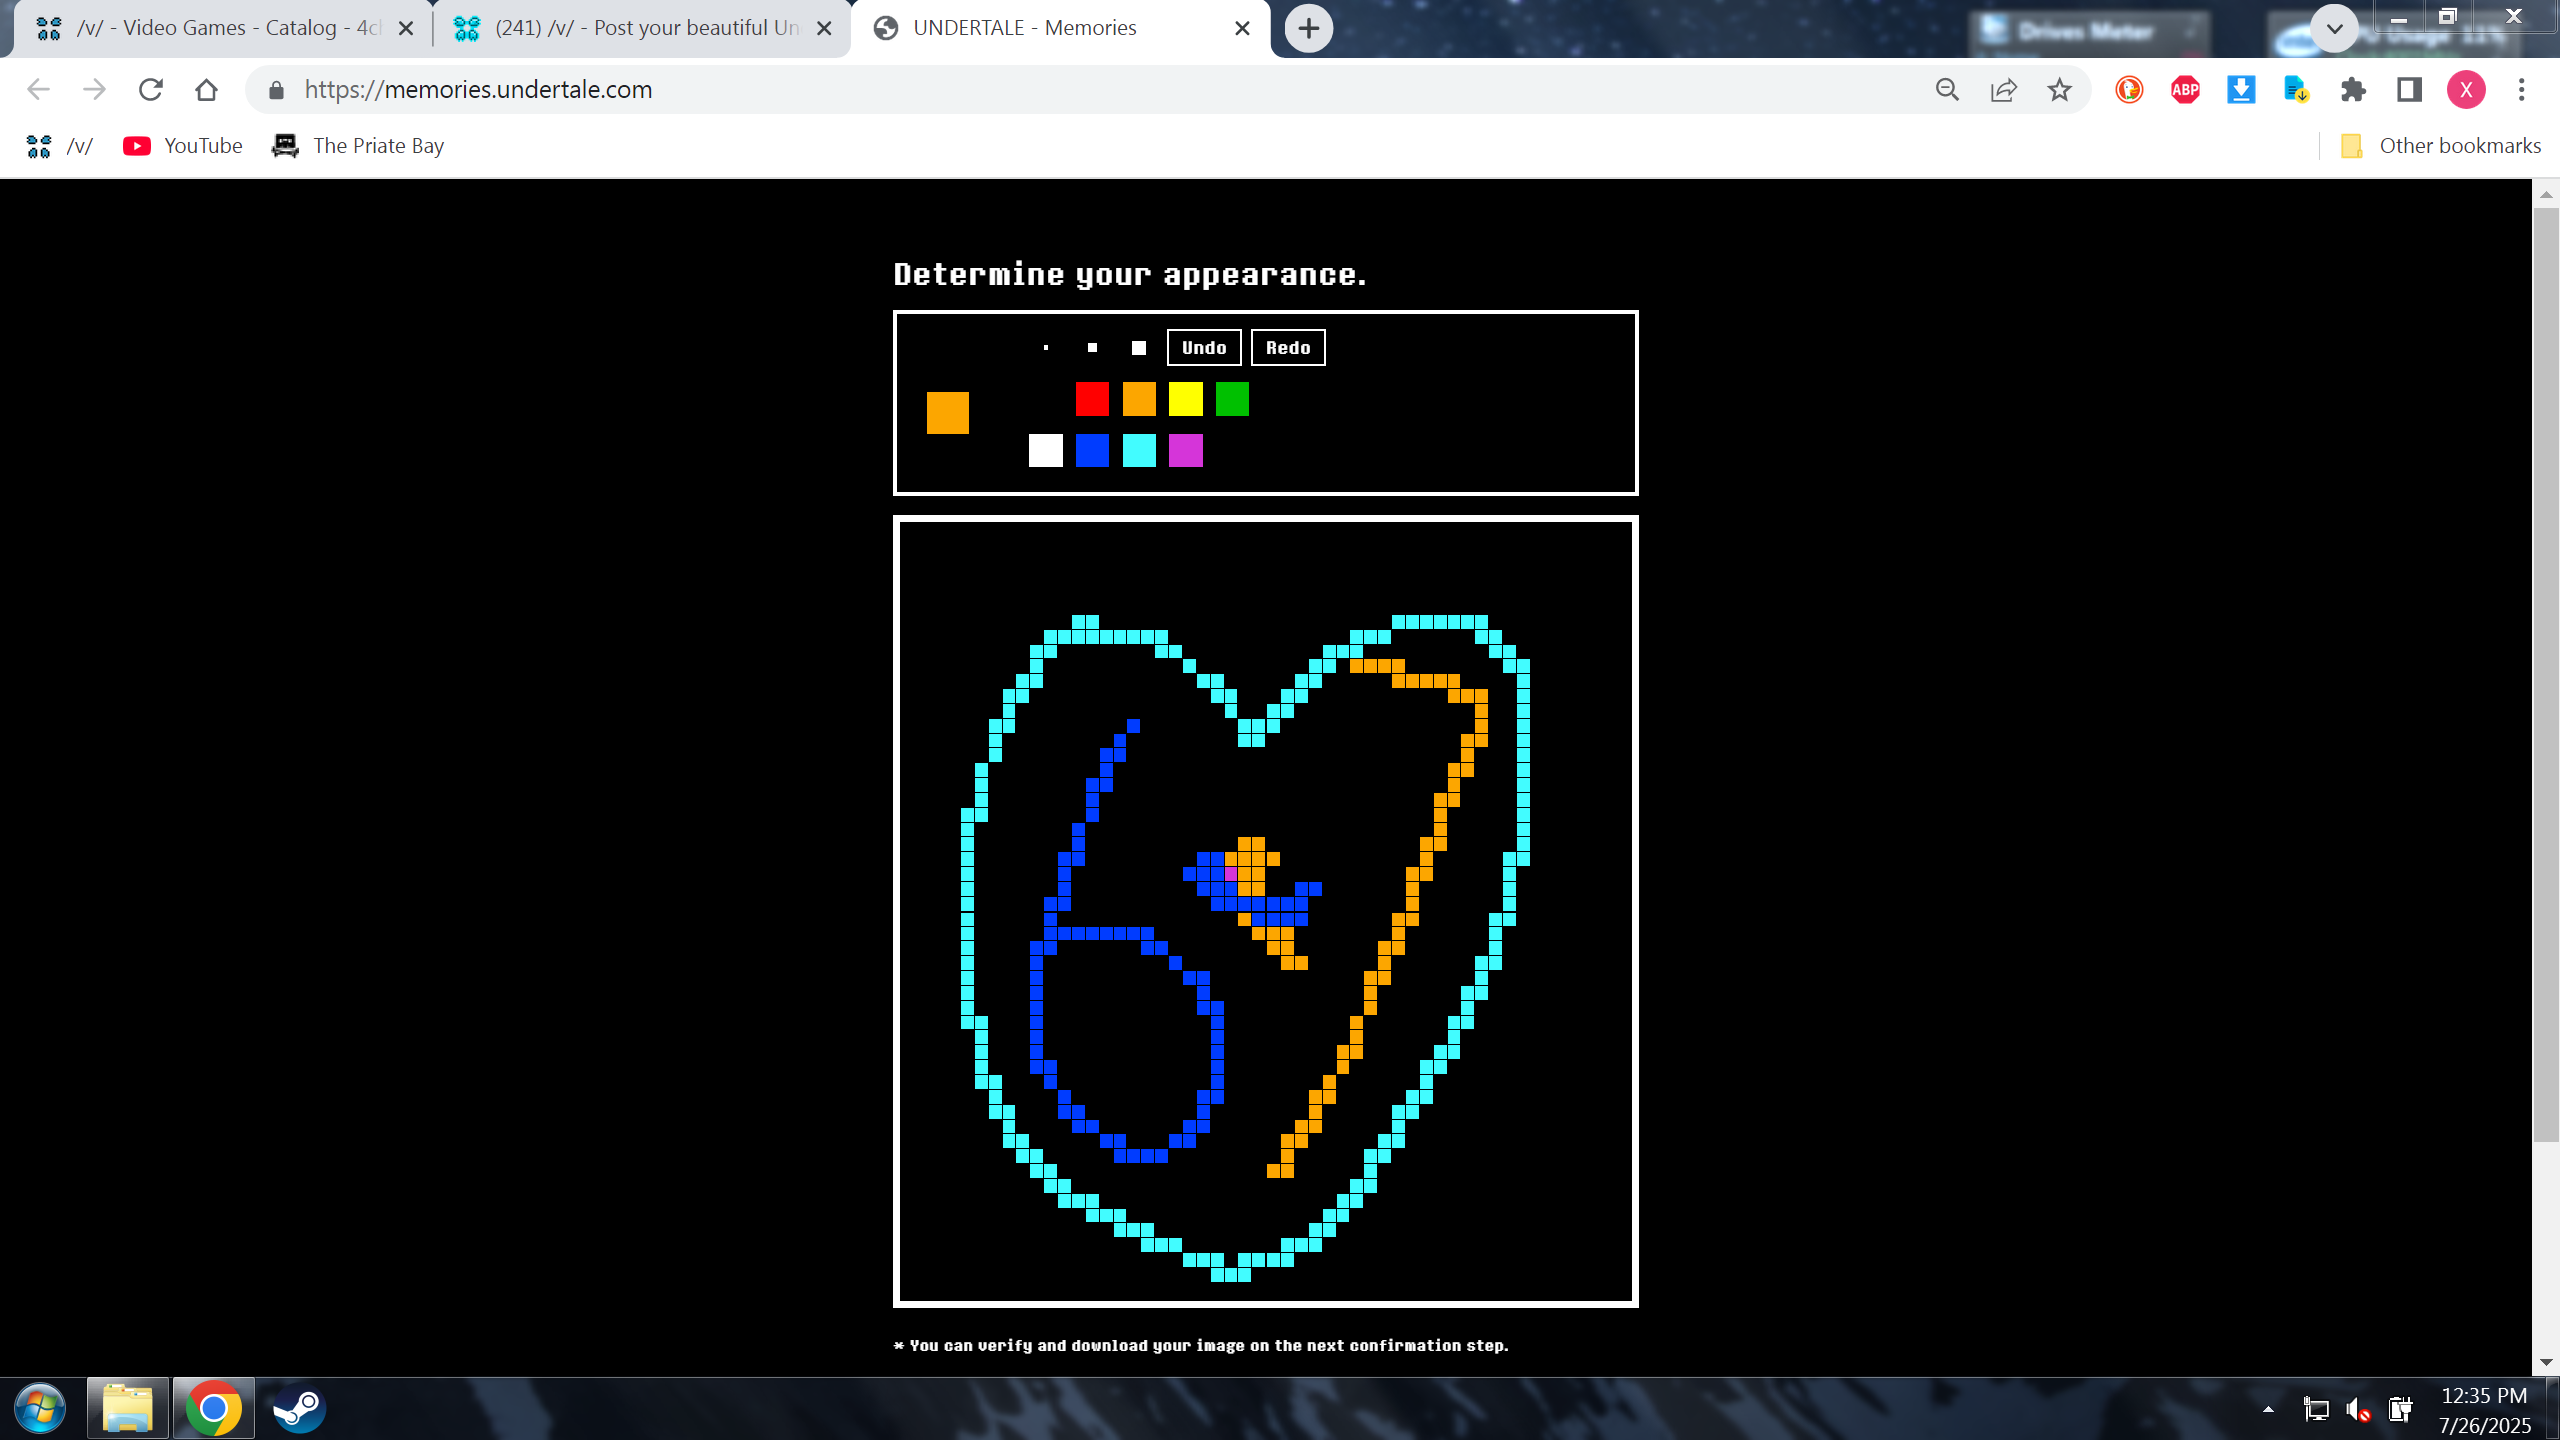
Task: Select the smallest brush size
Action: (x=1046, y=348)
